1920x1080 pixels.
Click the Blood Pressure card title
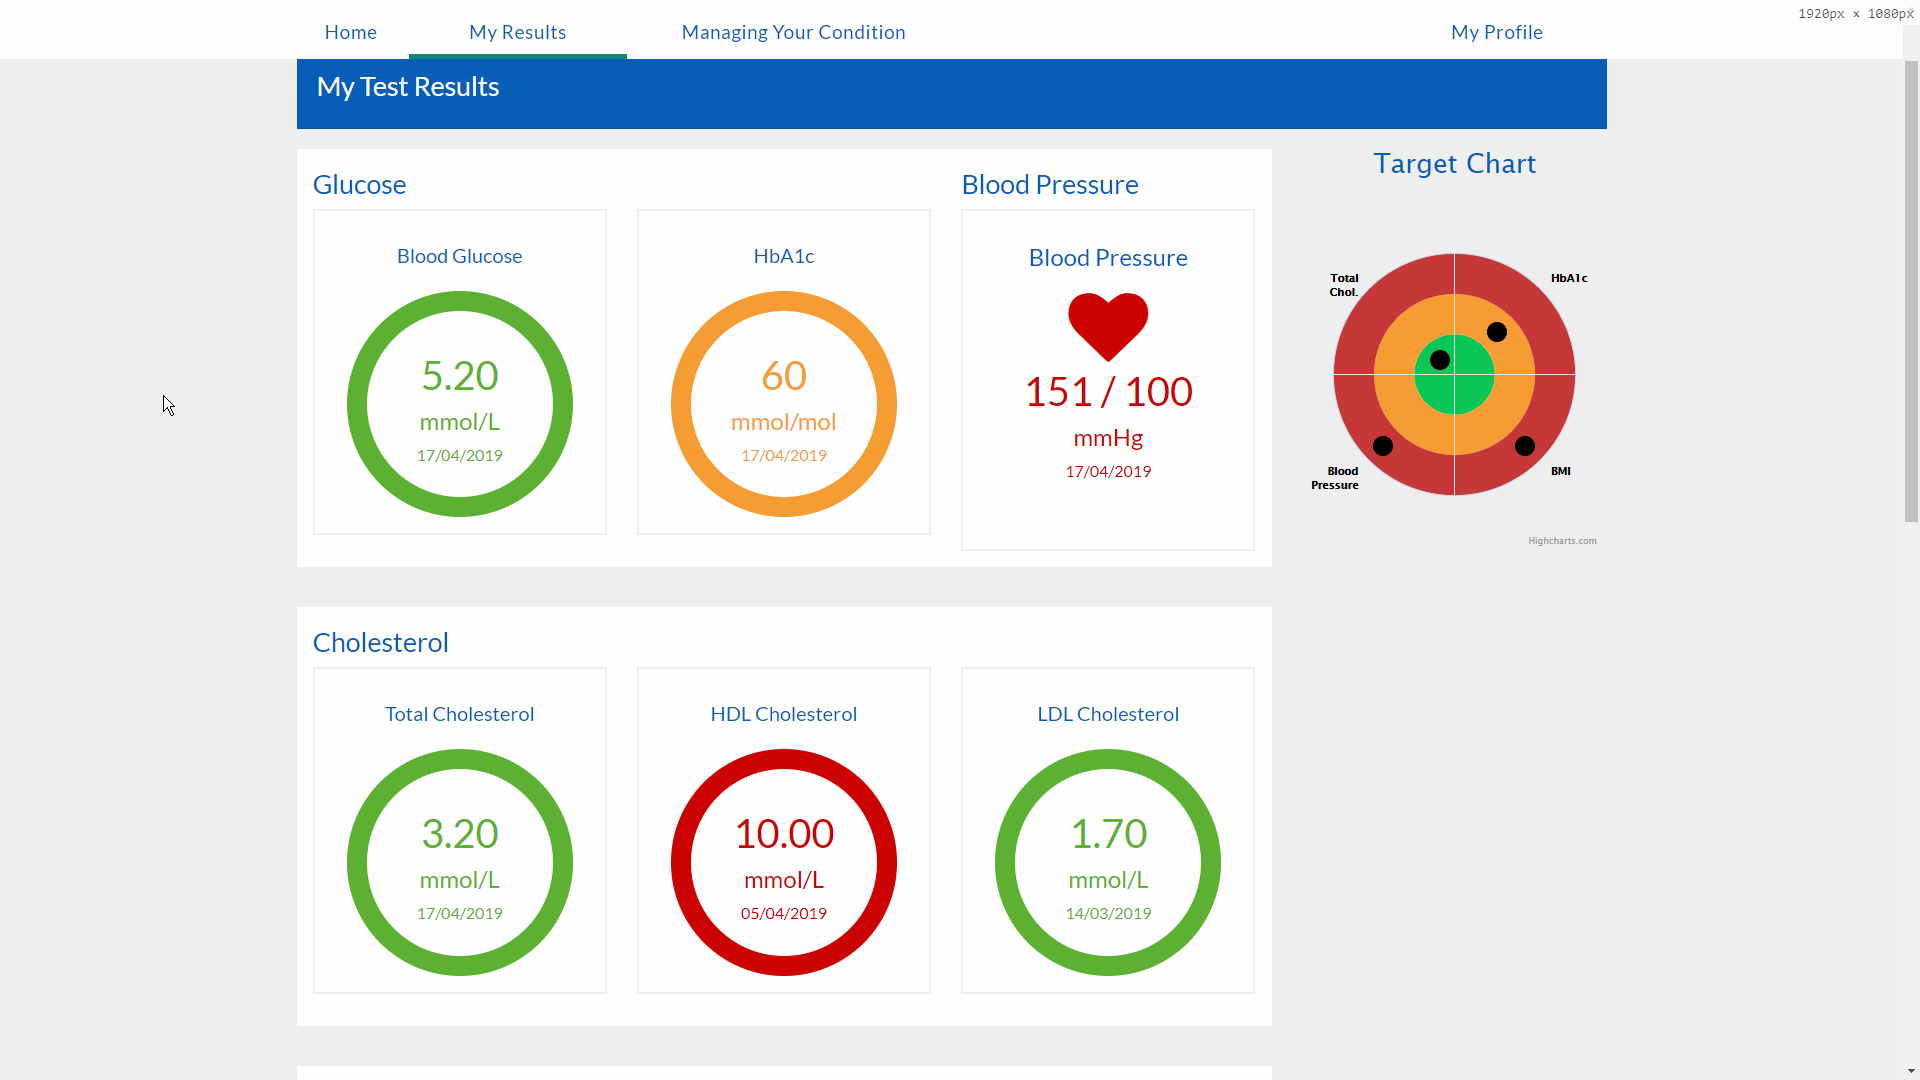tap(1108, 258)
